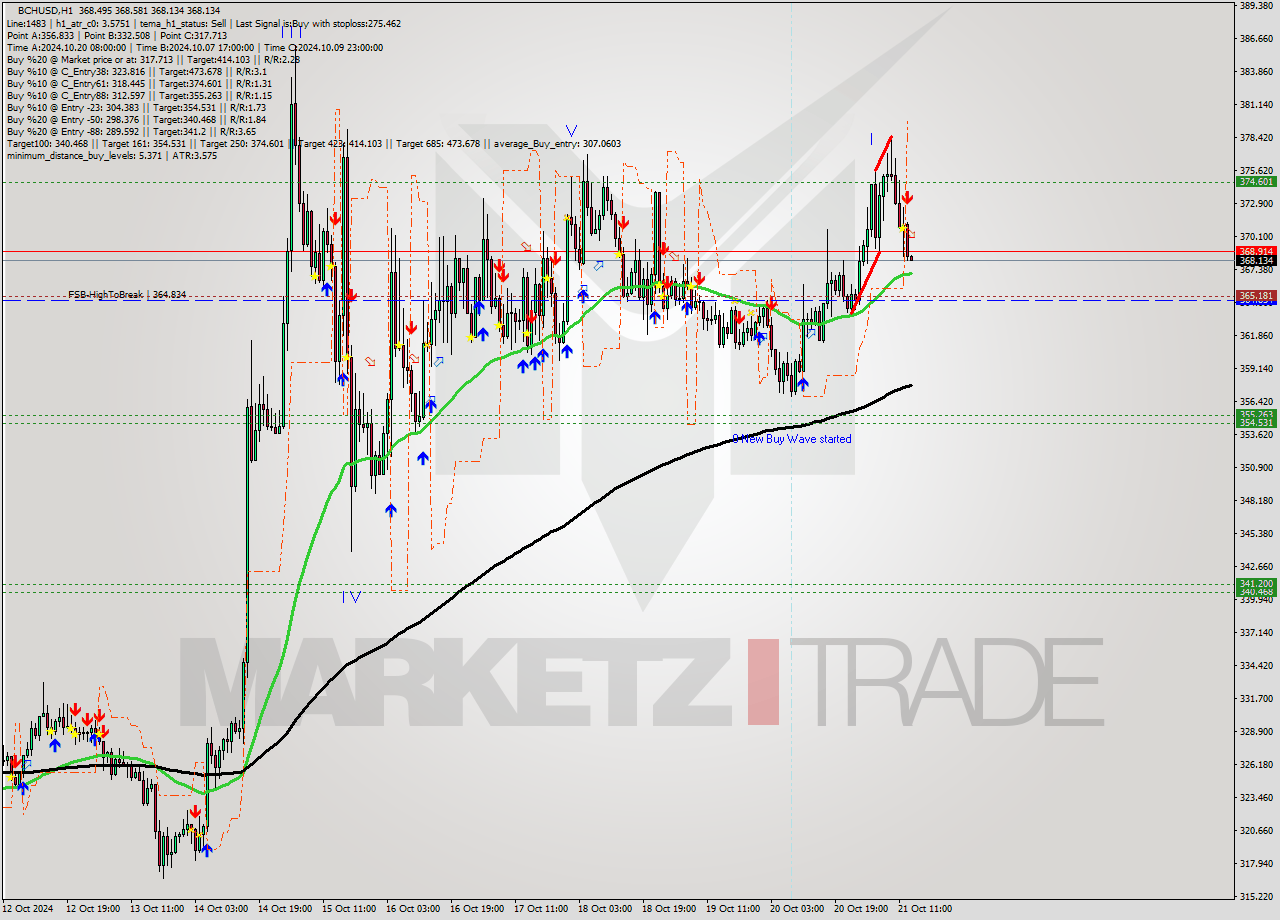Select the 372.900 price axis label
Screen dimensions: 1280x920
pos(1256,204)
